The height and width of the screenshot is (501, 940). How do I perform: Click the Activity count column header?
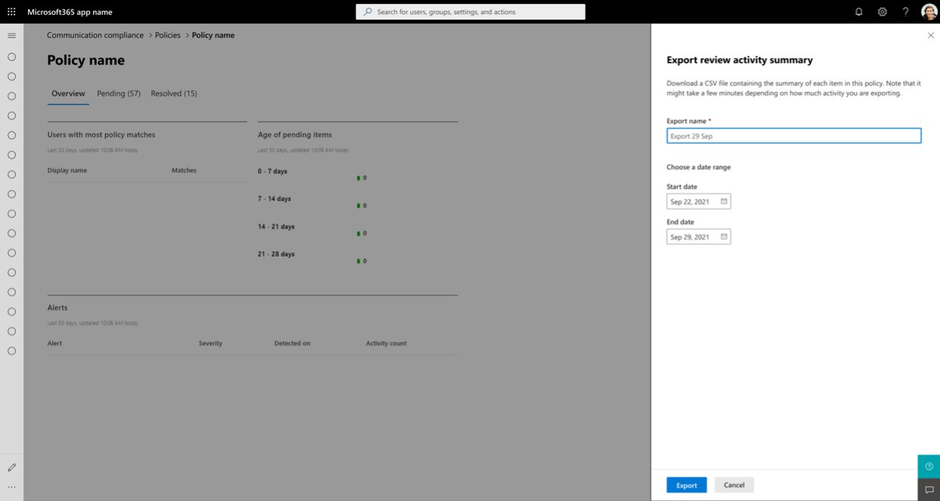pyautogui.click(x=386, y=343)
